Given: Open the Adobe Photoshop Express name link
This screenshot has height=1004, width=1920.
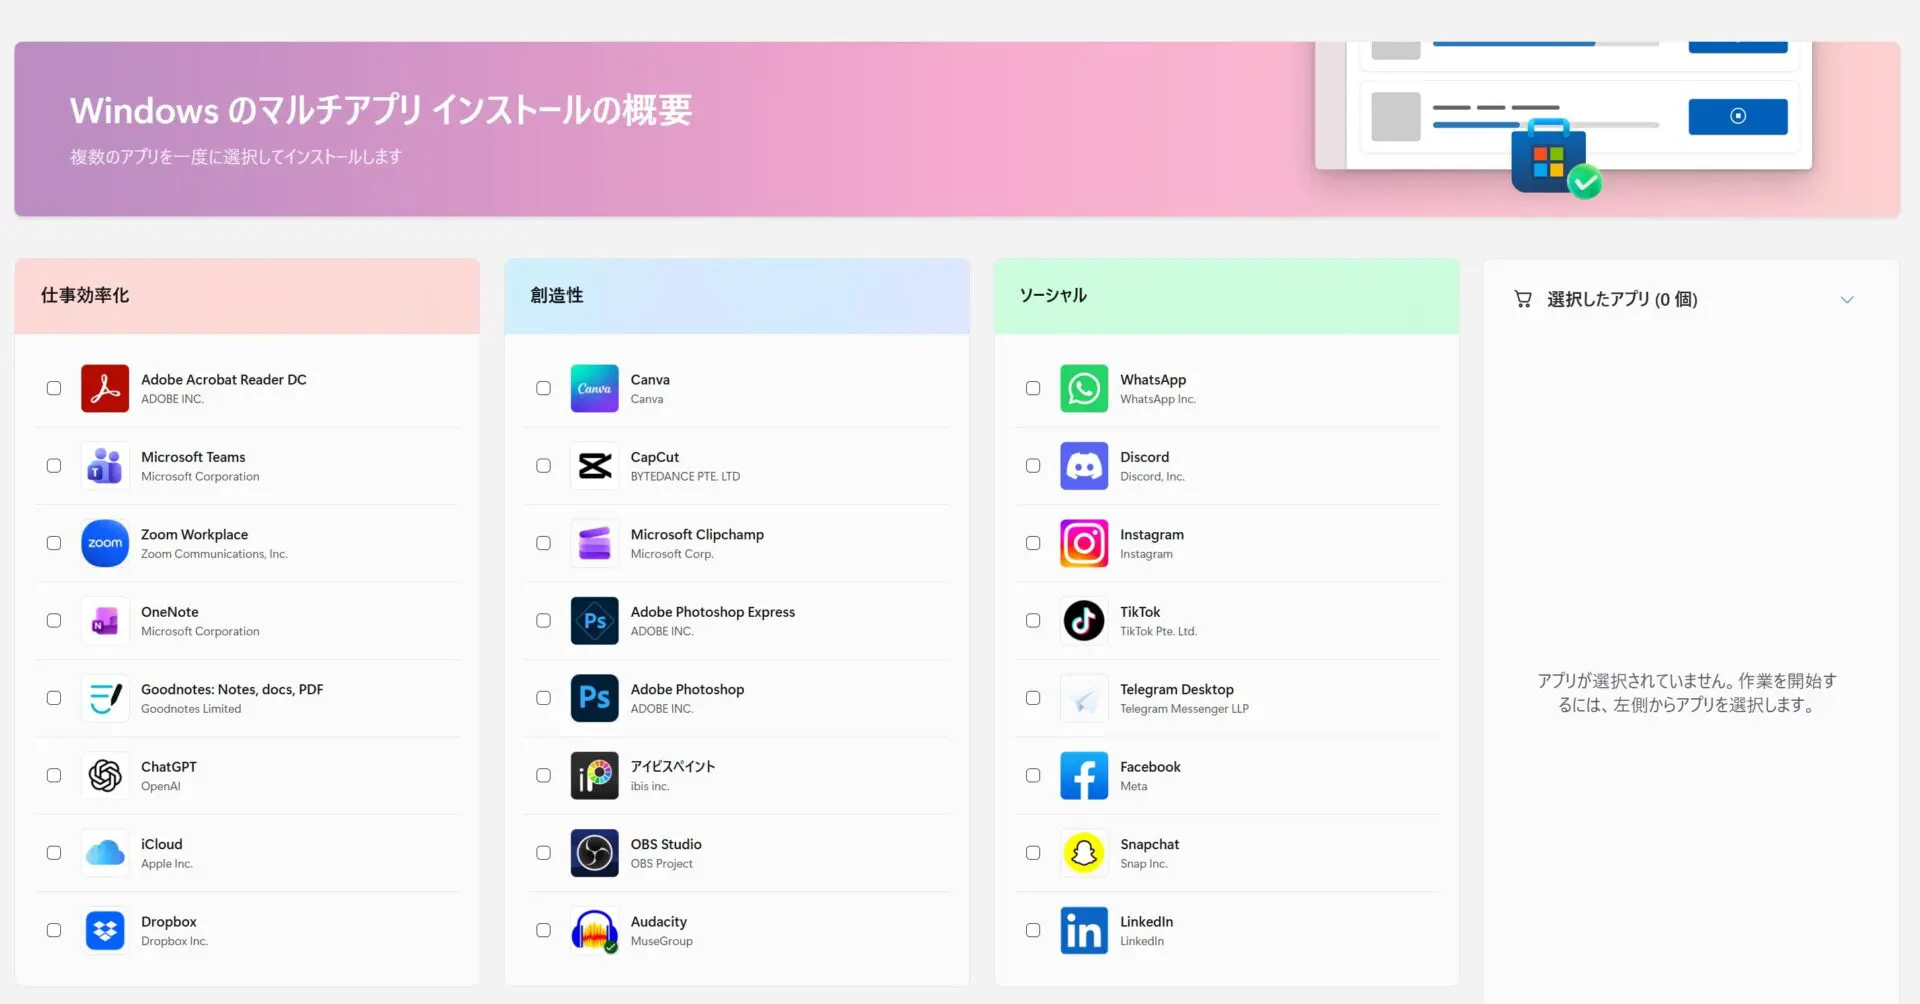Looking at the screenshot, I should coord(712,612).
